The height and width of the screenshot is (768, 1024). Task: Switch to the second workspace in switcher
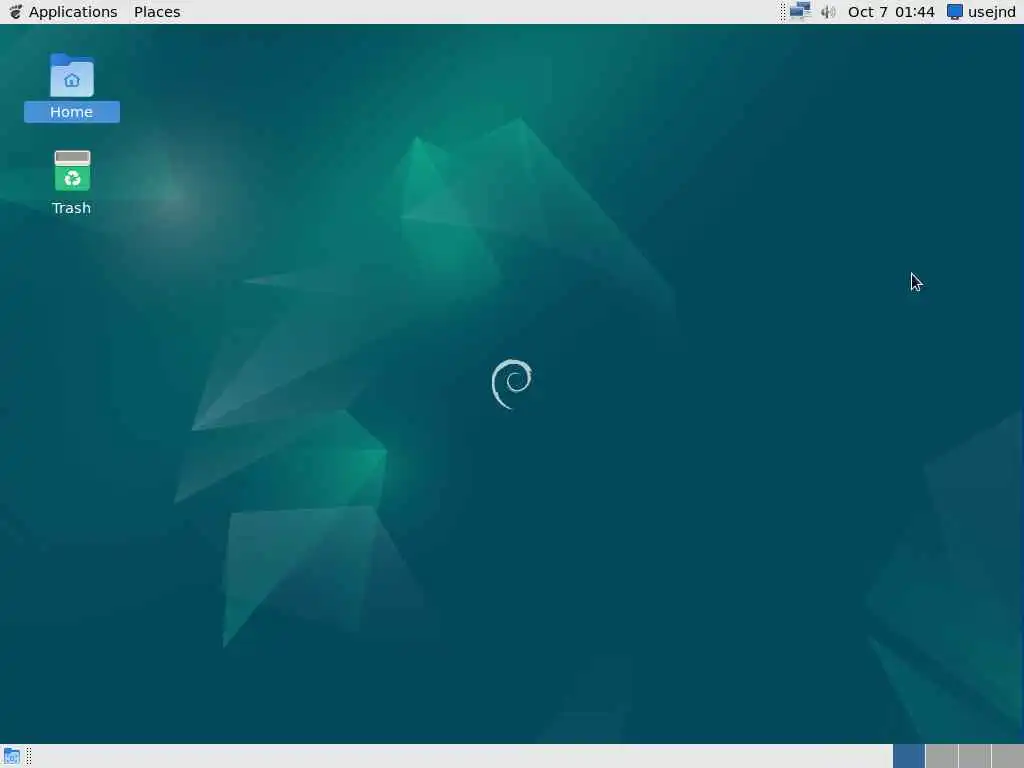click(x=942, y=756)
